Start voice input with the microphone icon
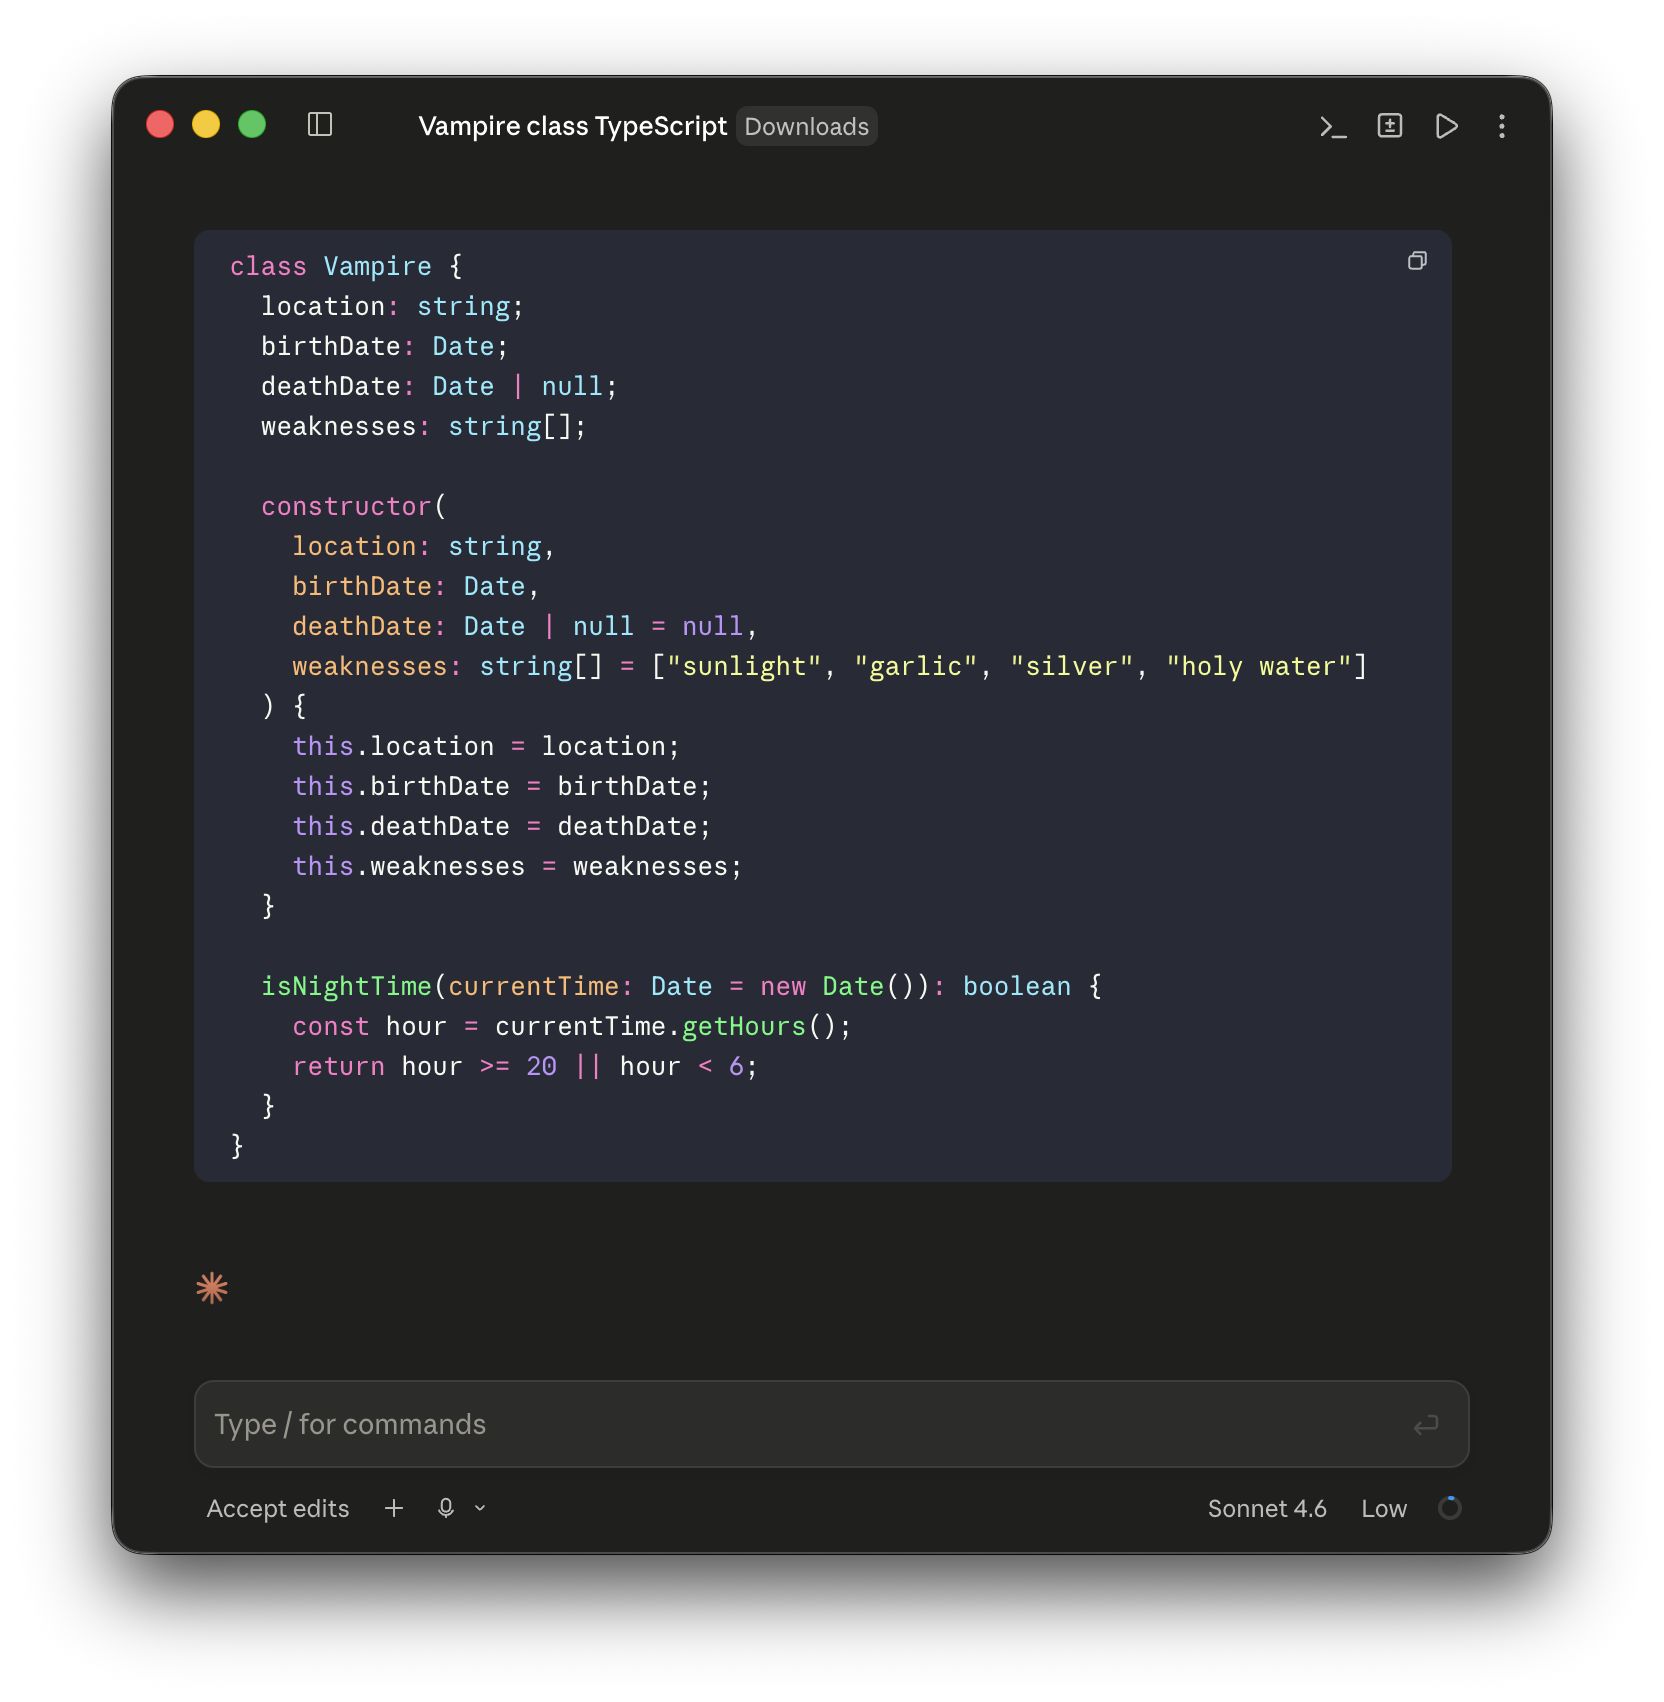1664x1702 pixels. 446,1508
